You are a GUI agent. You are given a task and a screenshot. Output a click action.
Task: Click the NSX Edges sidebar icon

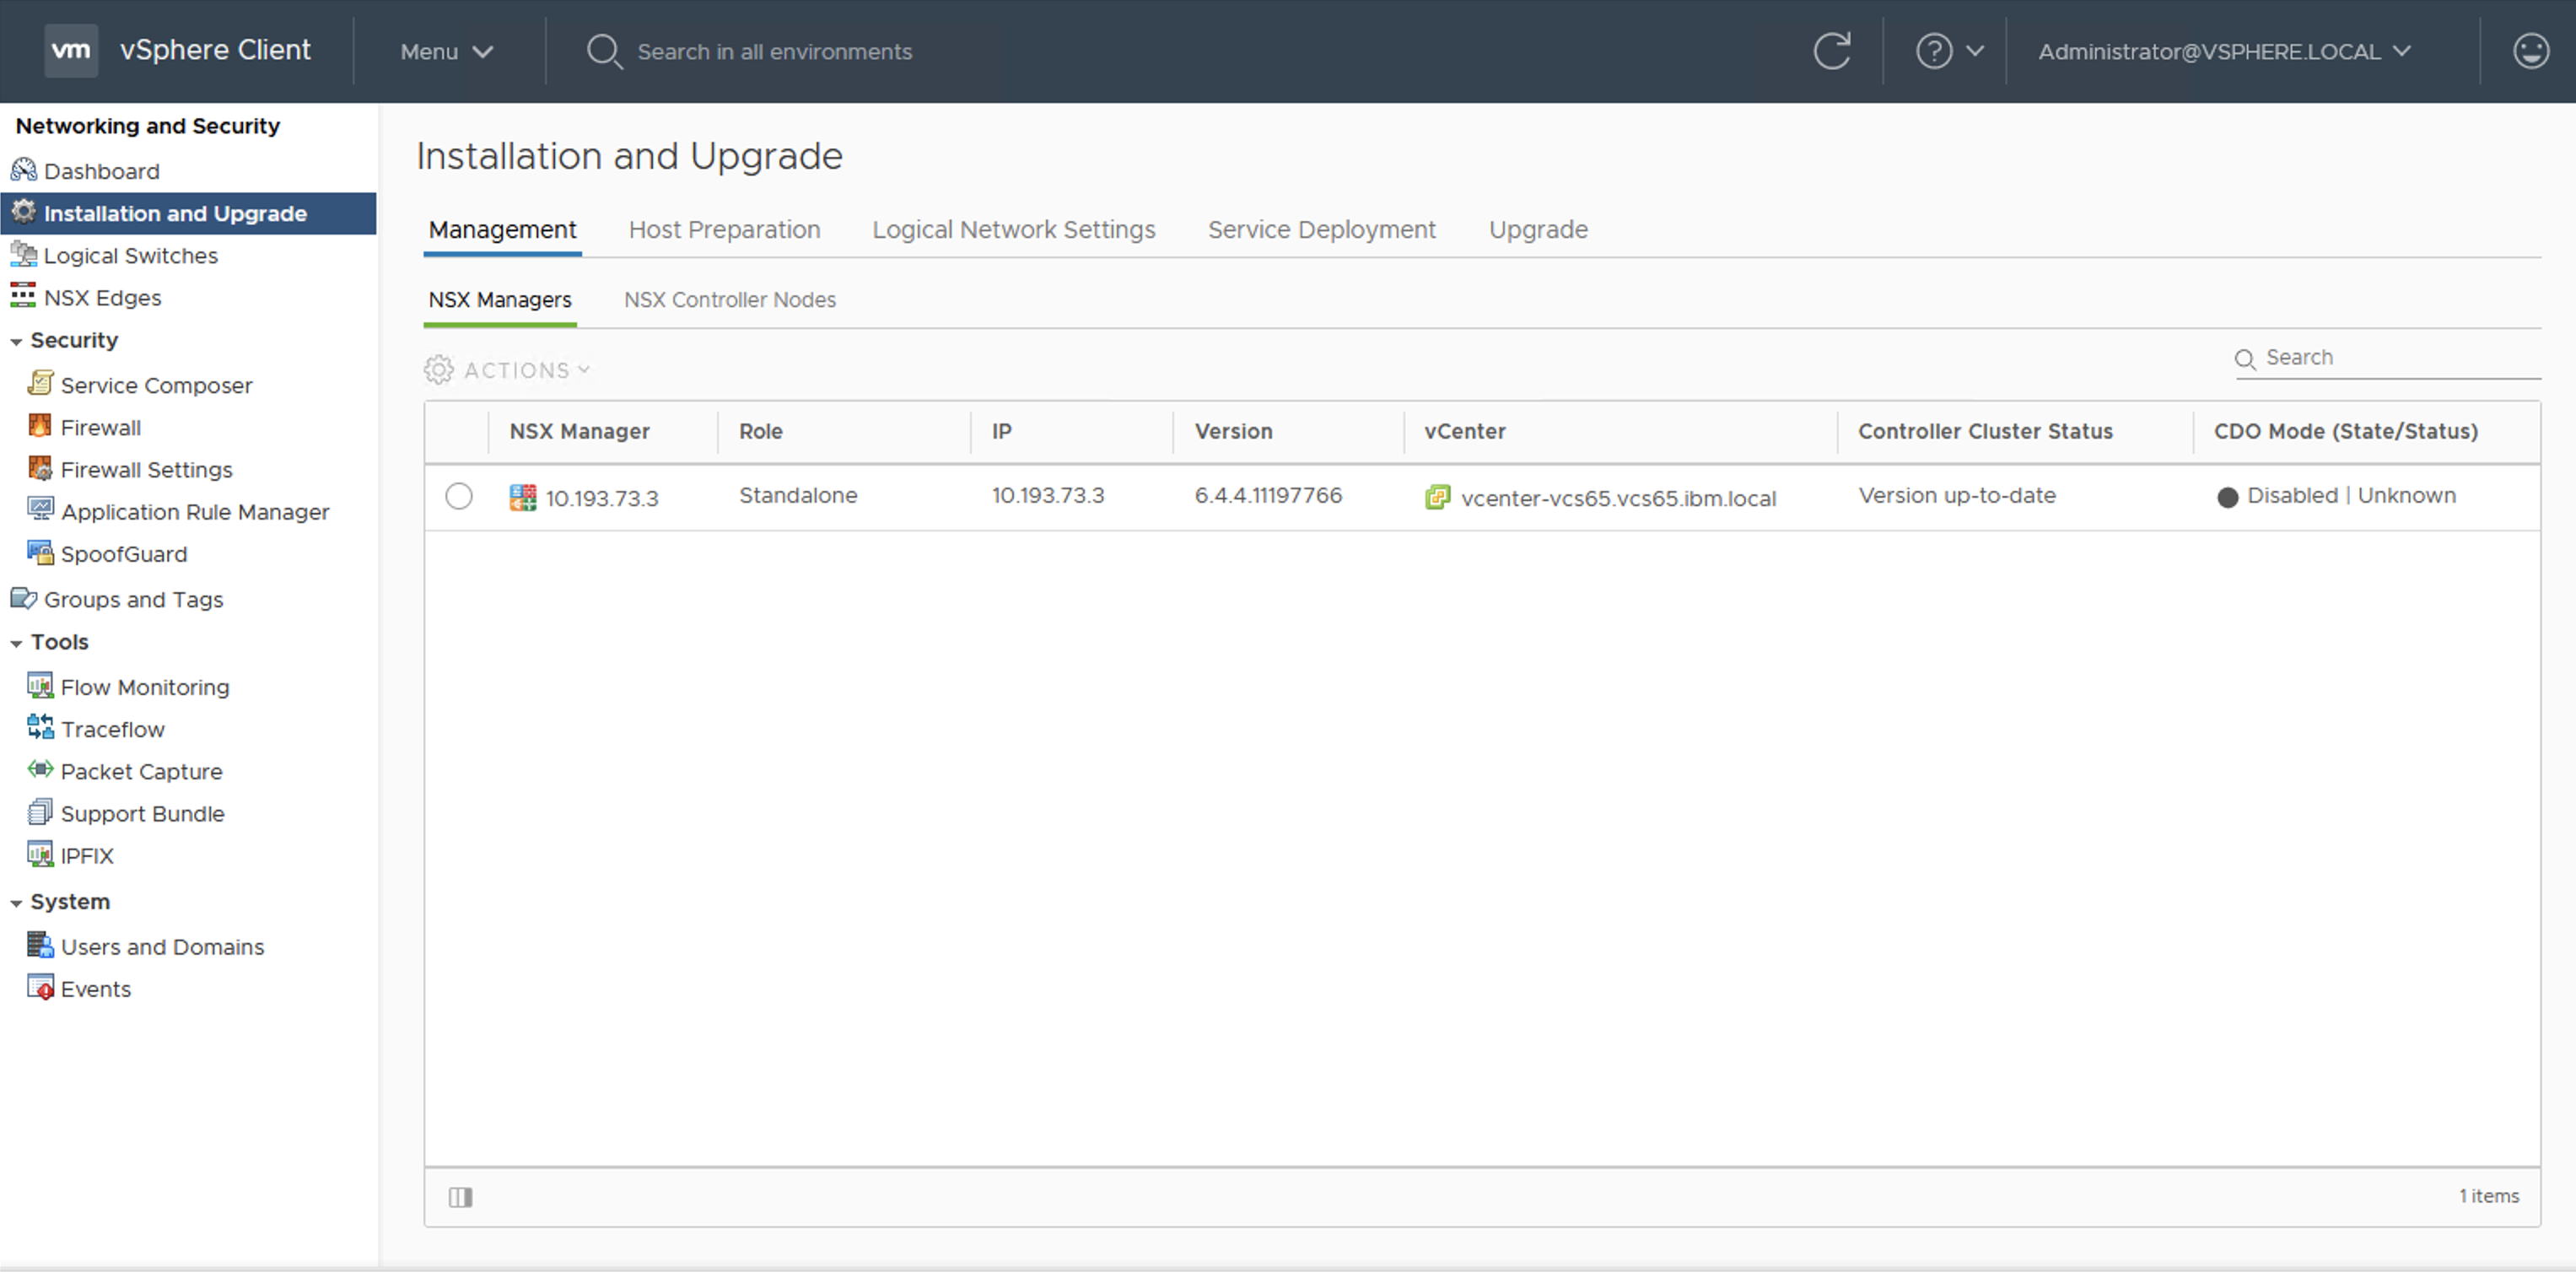pos(23,297)
